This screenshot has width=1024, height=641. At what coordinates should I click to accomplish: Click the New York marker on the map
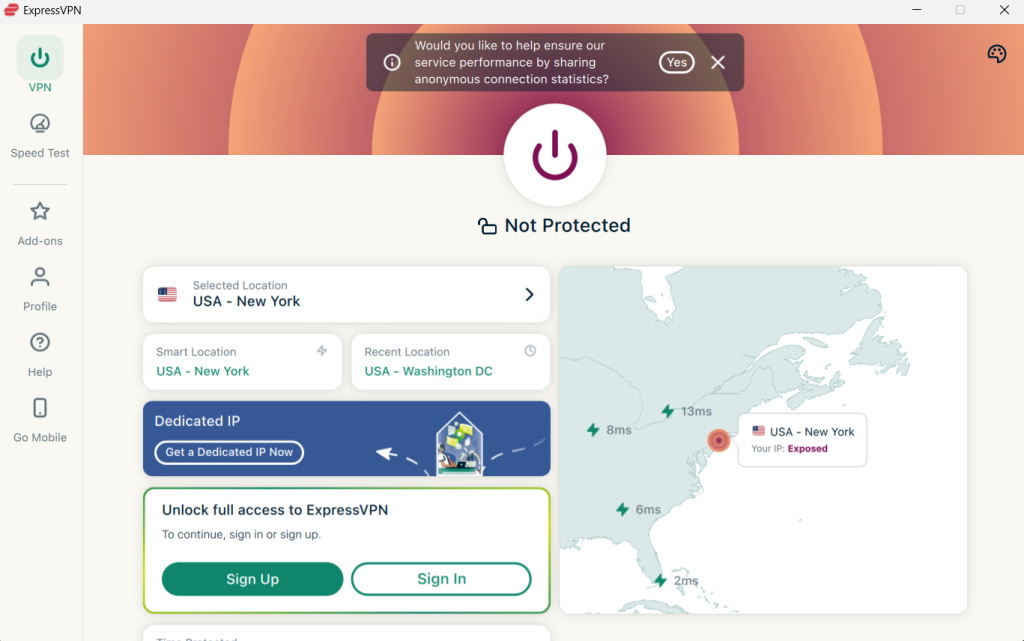pos(718,440)
